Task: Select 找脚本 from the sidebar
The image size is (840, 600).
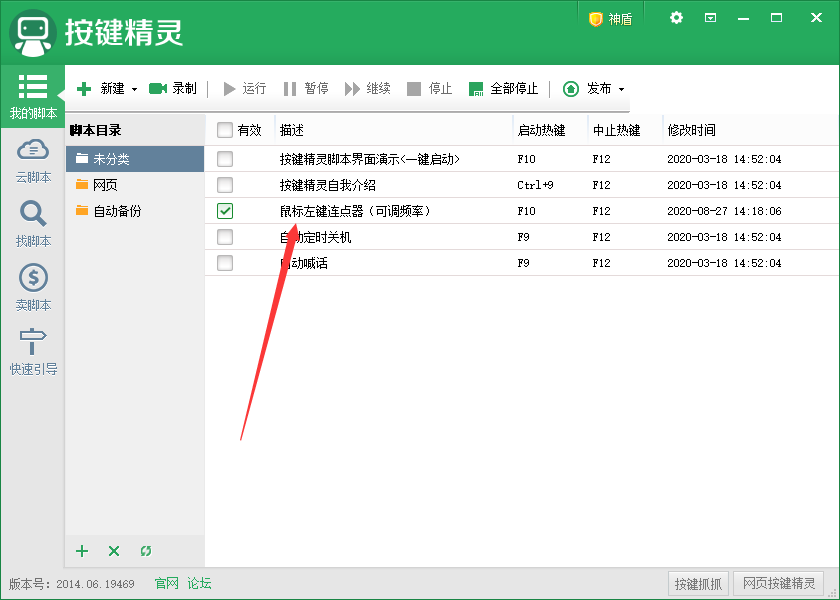Action: pos(33,222)
